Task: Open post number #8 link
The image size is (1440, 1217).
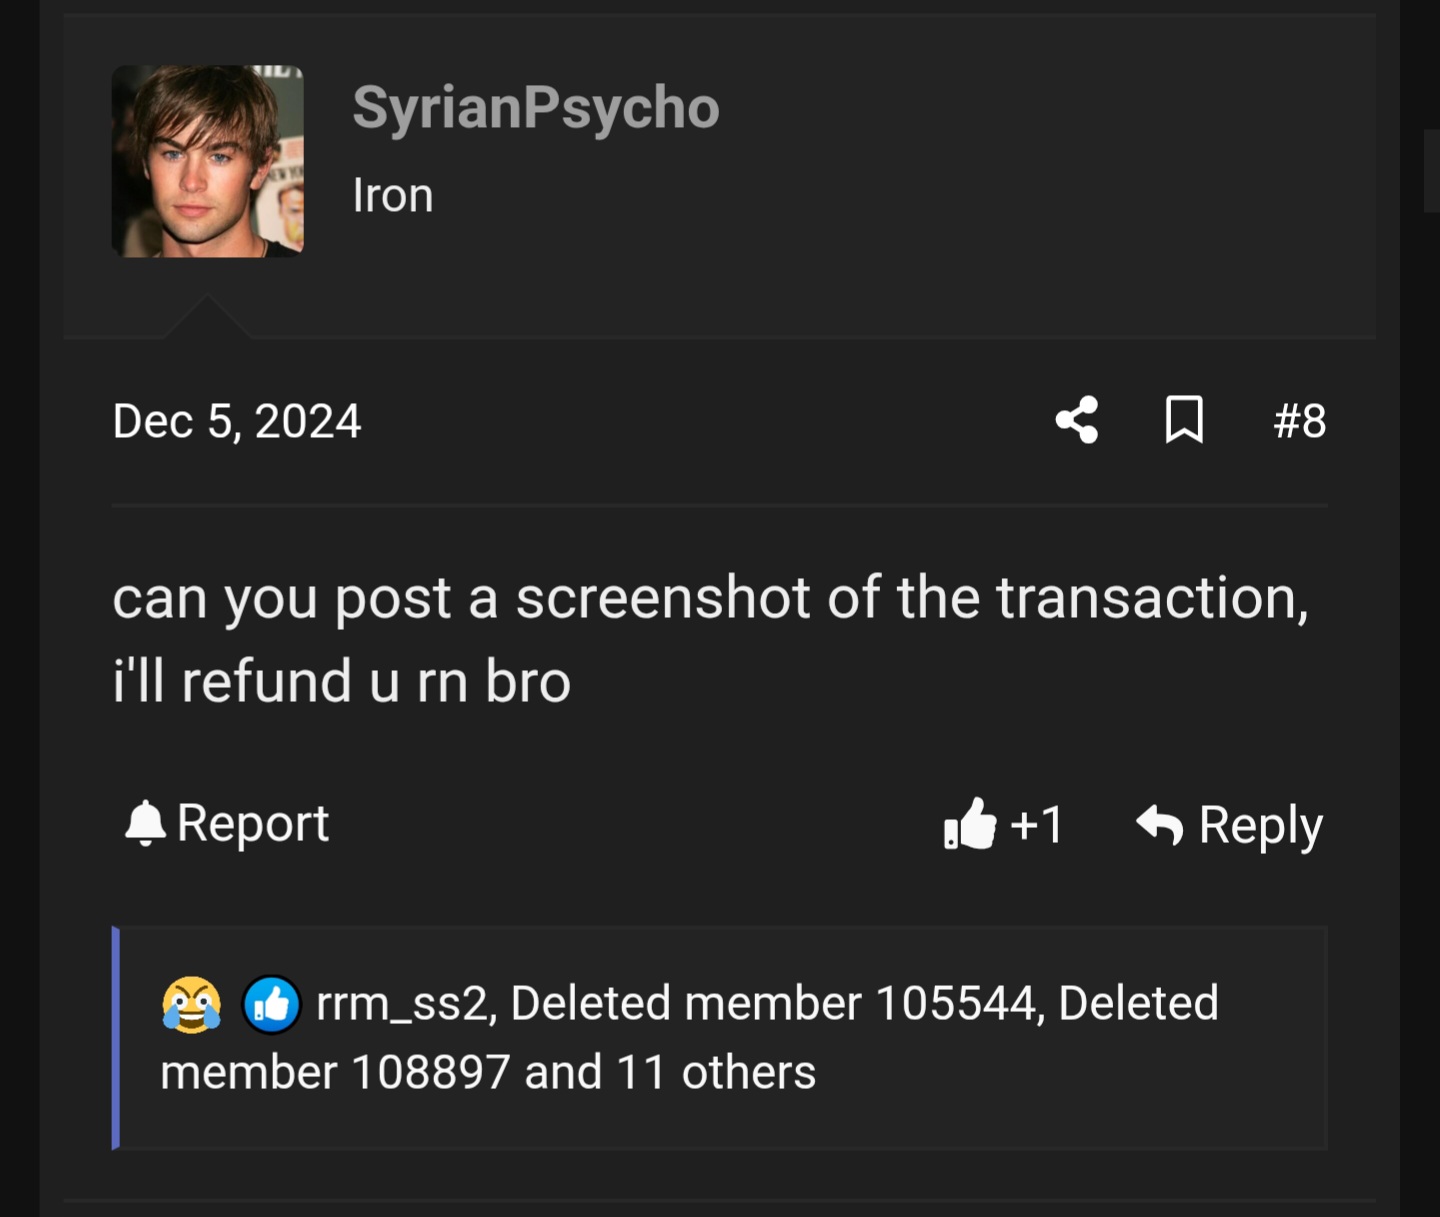Action: 1299,421
